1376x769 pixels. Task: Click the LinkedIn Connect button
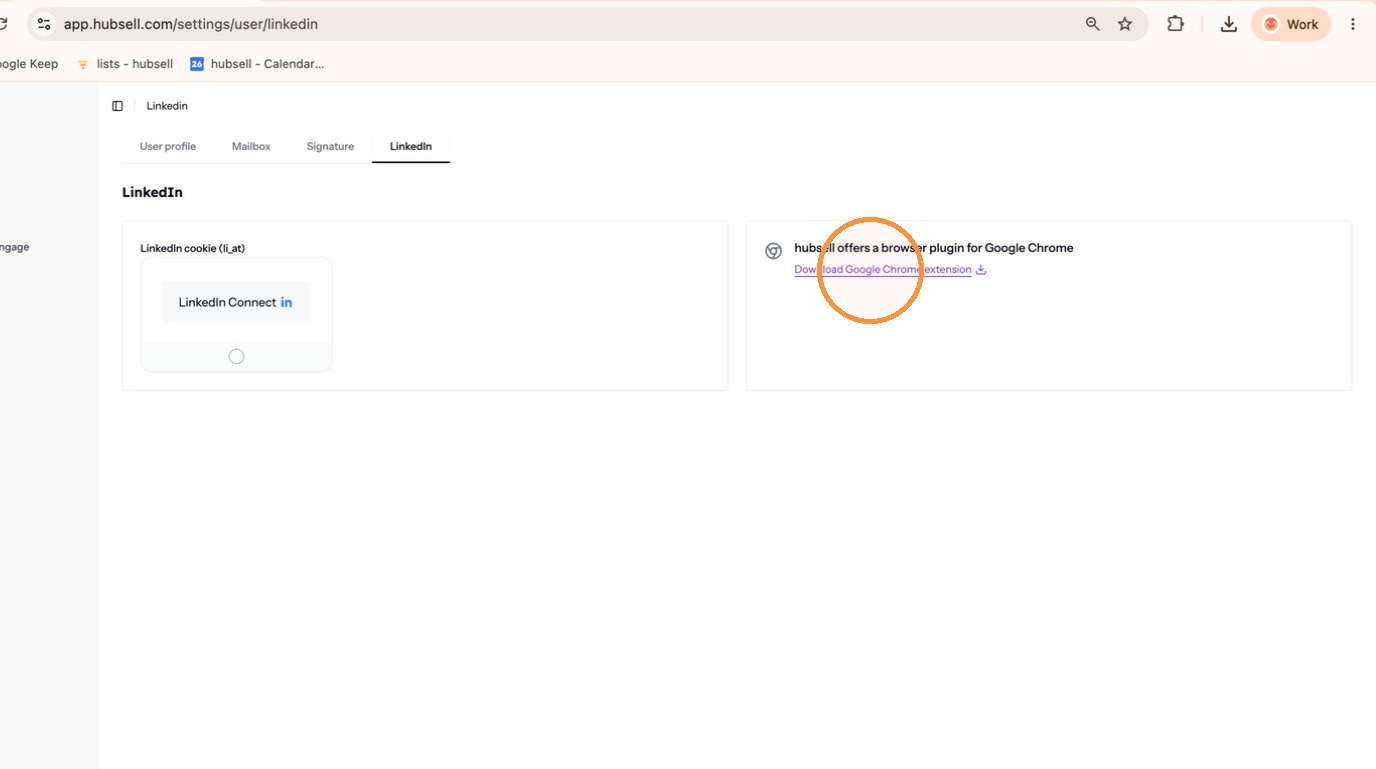pyautogui.click(x=236, y=302)
